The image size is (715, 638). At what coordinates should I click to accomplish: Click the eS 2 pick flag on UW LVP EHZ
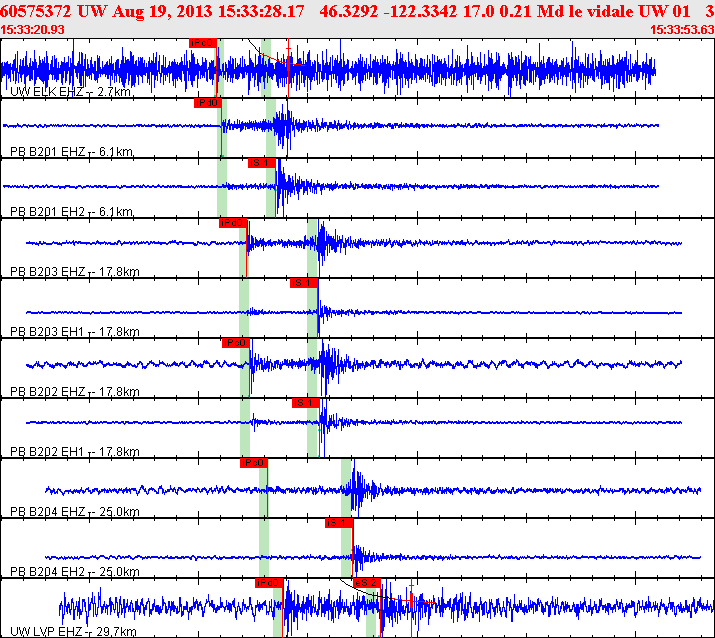(x=366, y=583)
